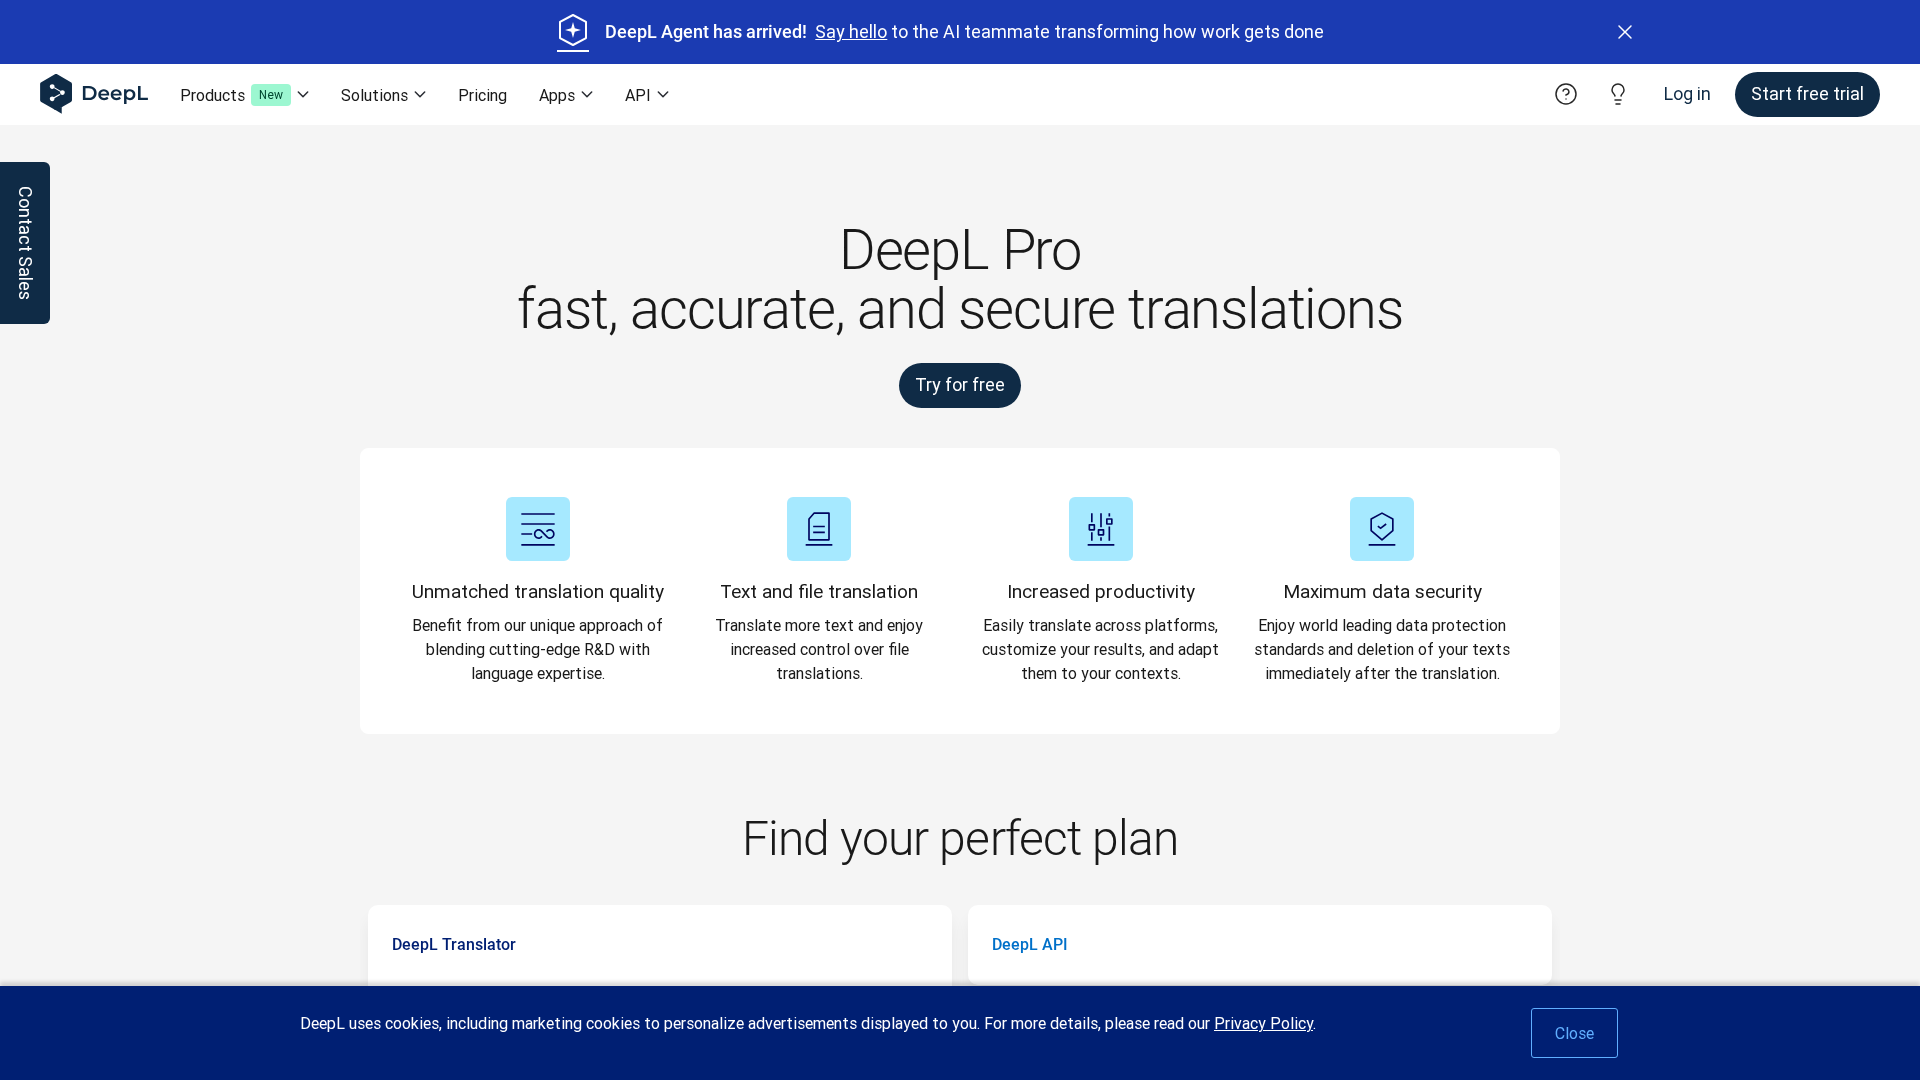
Task: Click the Start free trial button
Action: click(x=1807, y=94)
